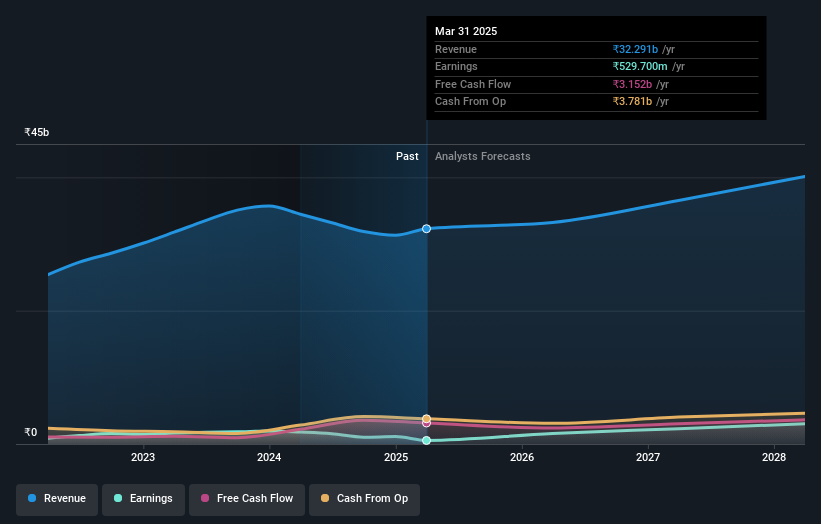Screen dimensions: 821x524
Task: Click the blue Revenue legend dot
Action: coord(32,498)
